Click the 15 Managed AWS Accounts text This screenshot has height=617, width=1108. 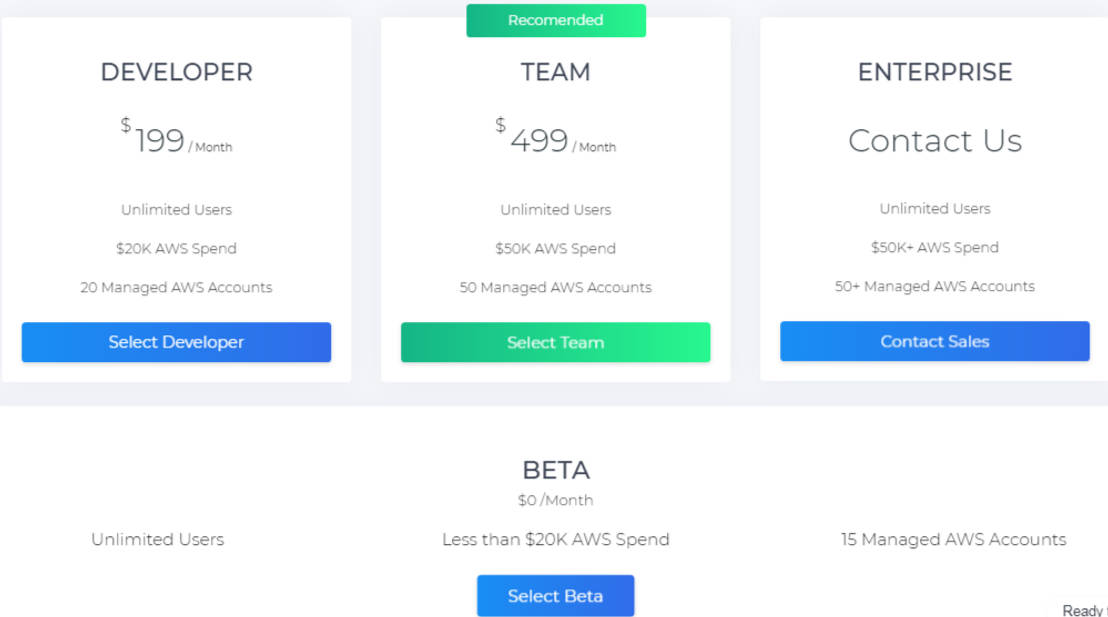(x=953, y=539)
